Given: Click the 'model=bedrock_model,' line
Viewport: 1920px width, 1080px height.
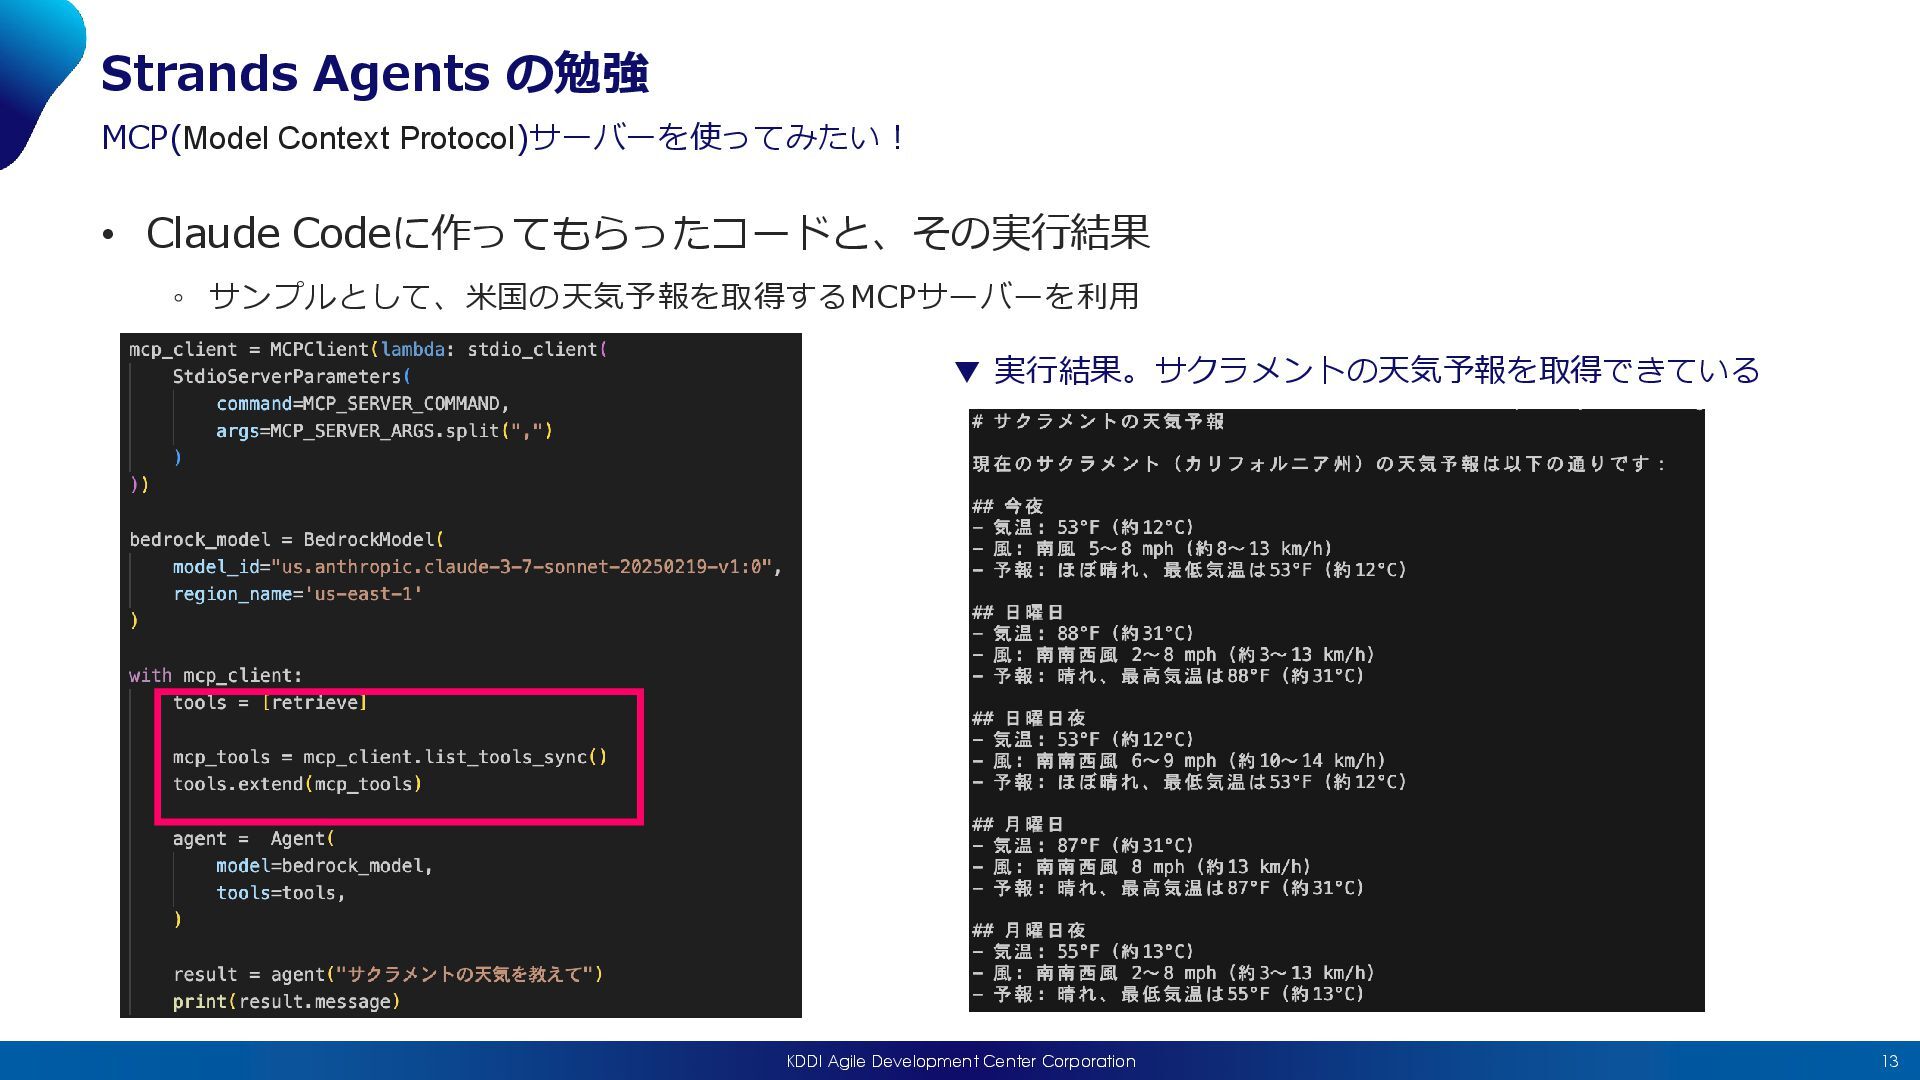Looking at the screenshot, I should 325,865.
